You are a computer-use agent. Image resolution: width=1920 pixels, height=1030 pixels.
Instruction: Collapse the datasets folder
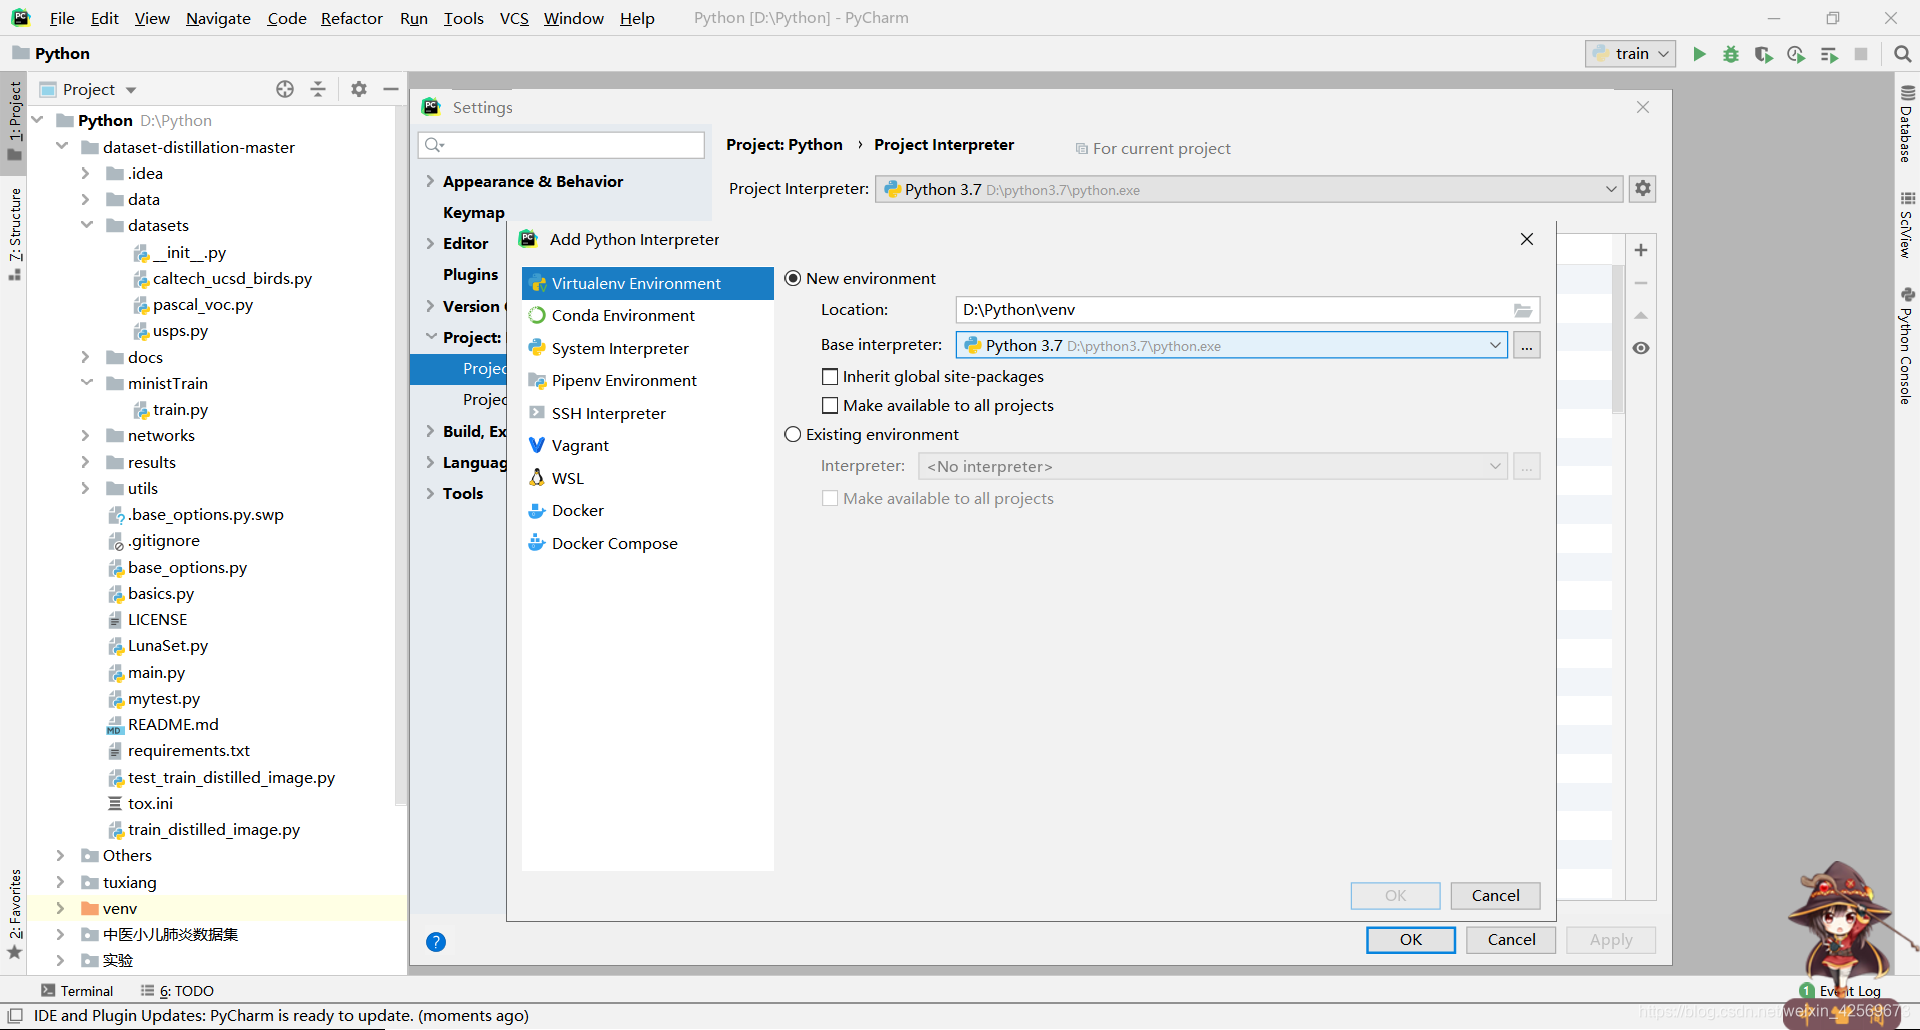(86, 225)
